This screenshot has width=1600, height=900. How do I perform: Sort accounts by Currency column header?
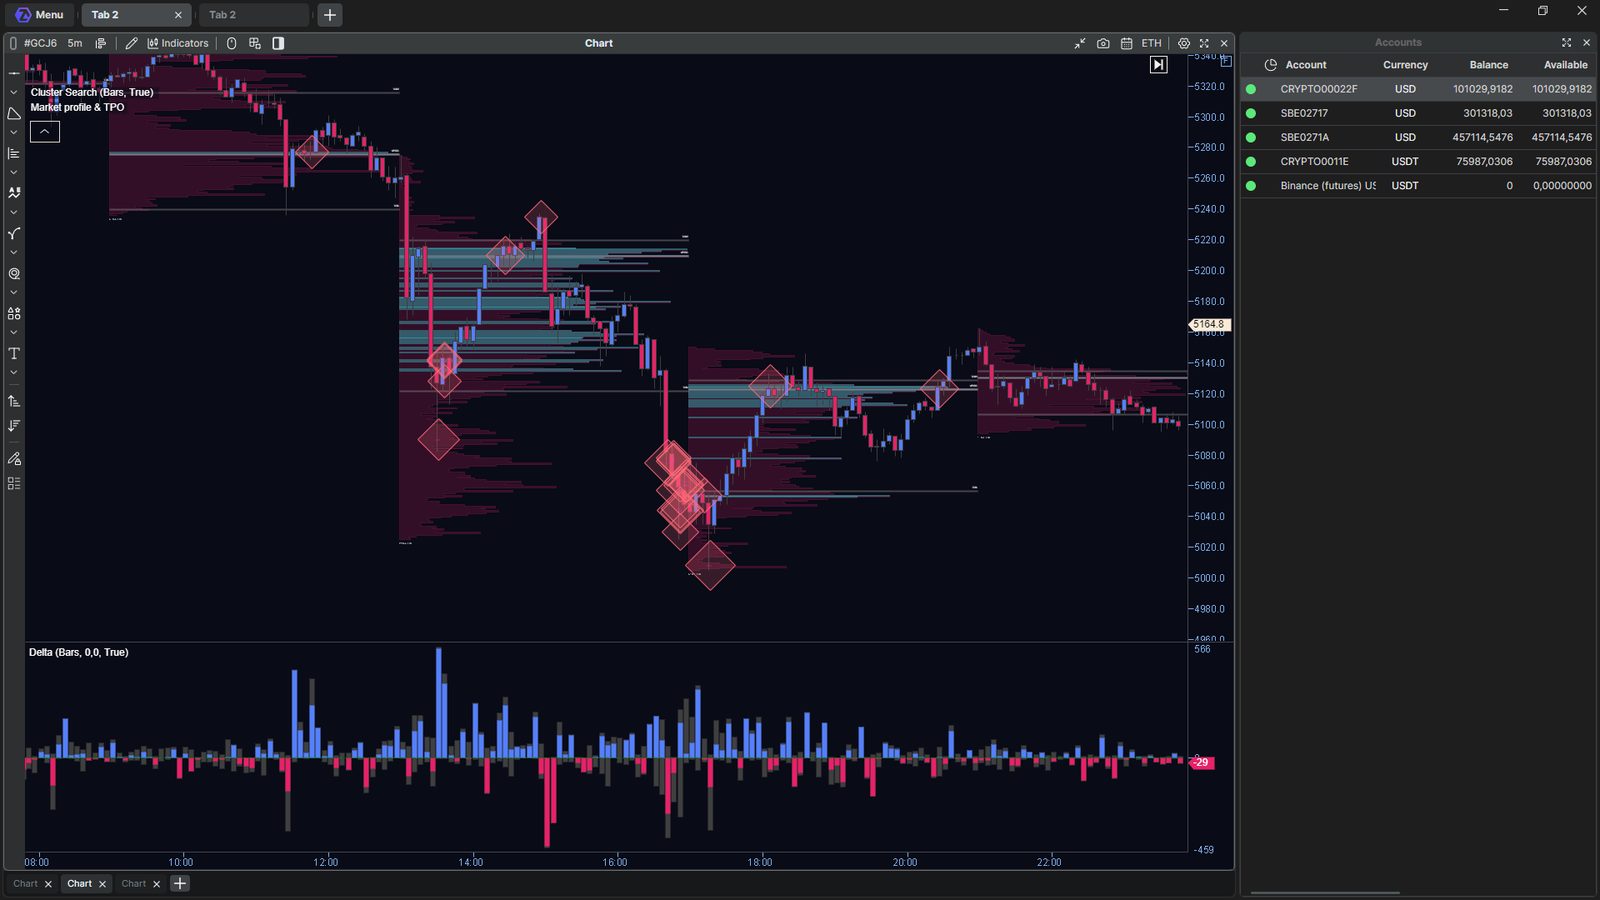pyautogui.click(x=1405, y=65)
